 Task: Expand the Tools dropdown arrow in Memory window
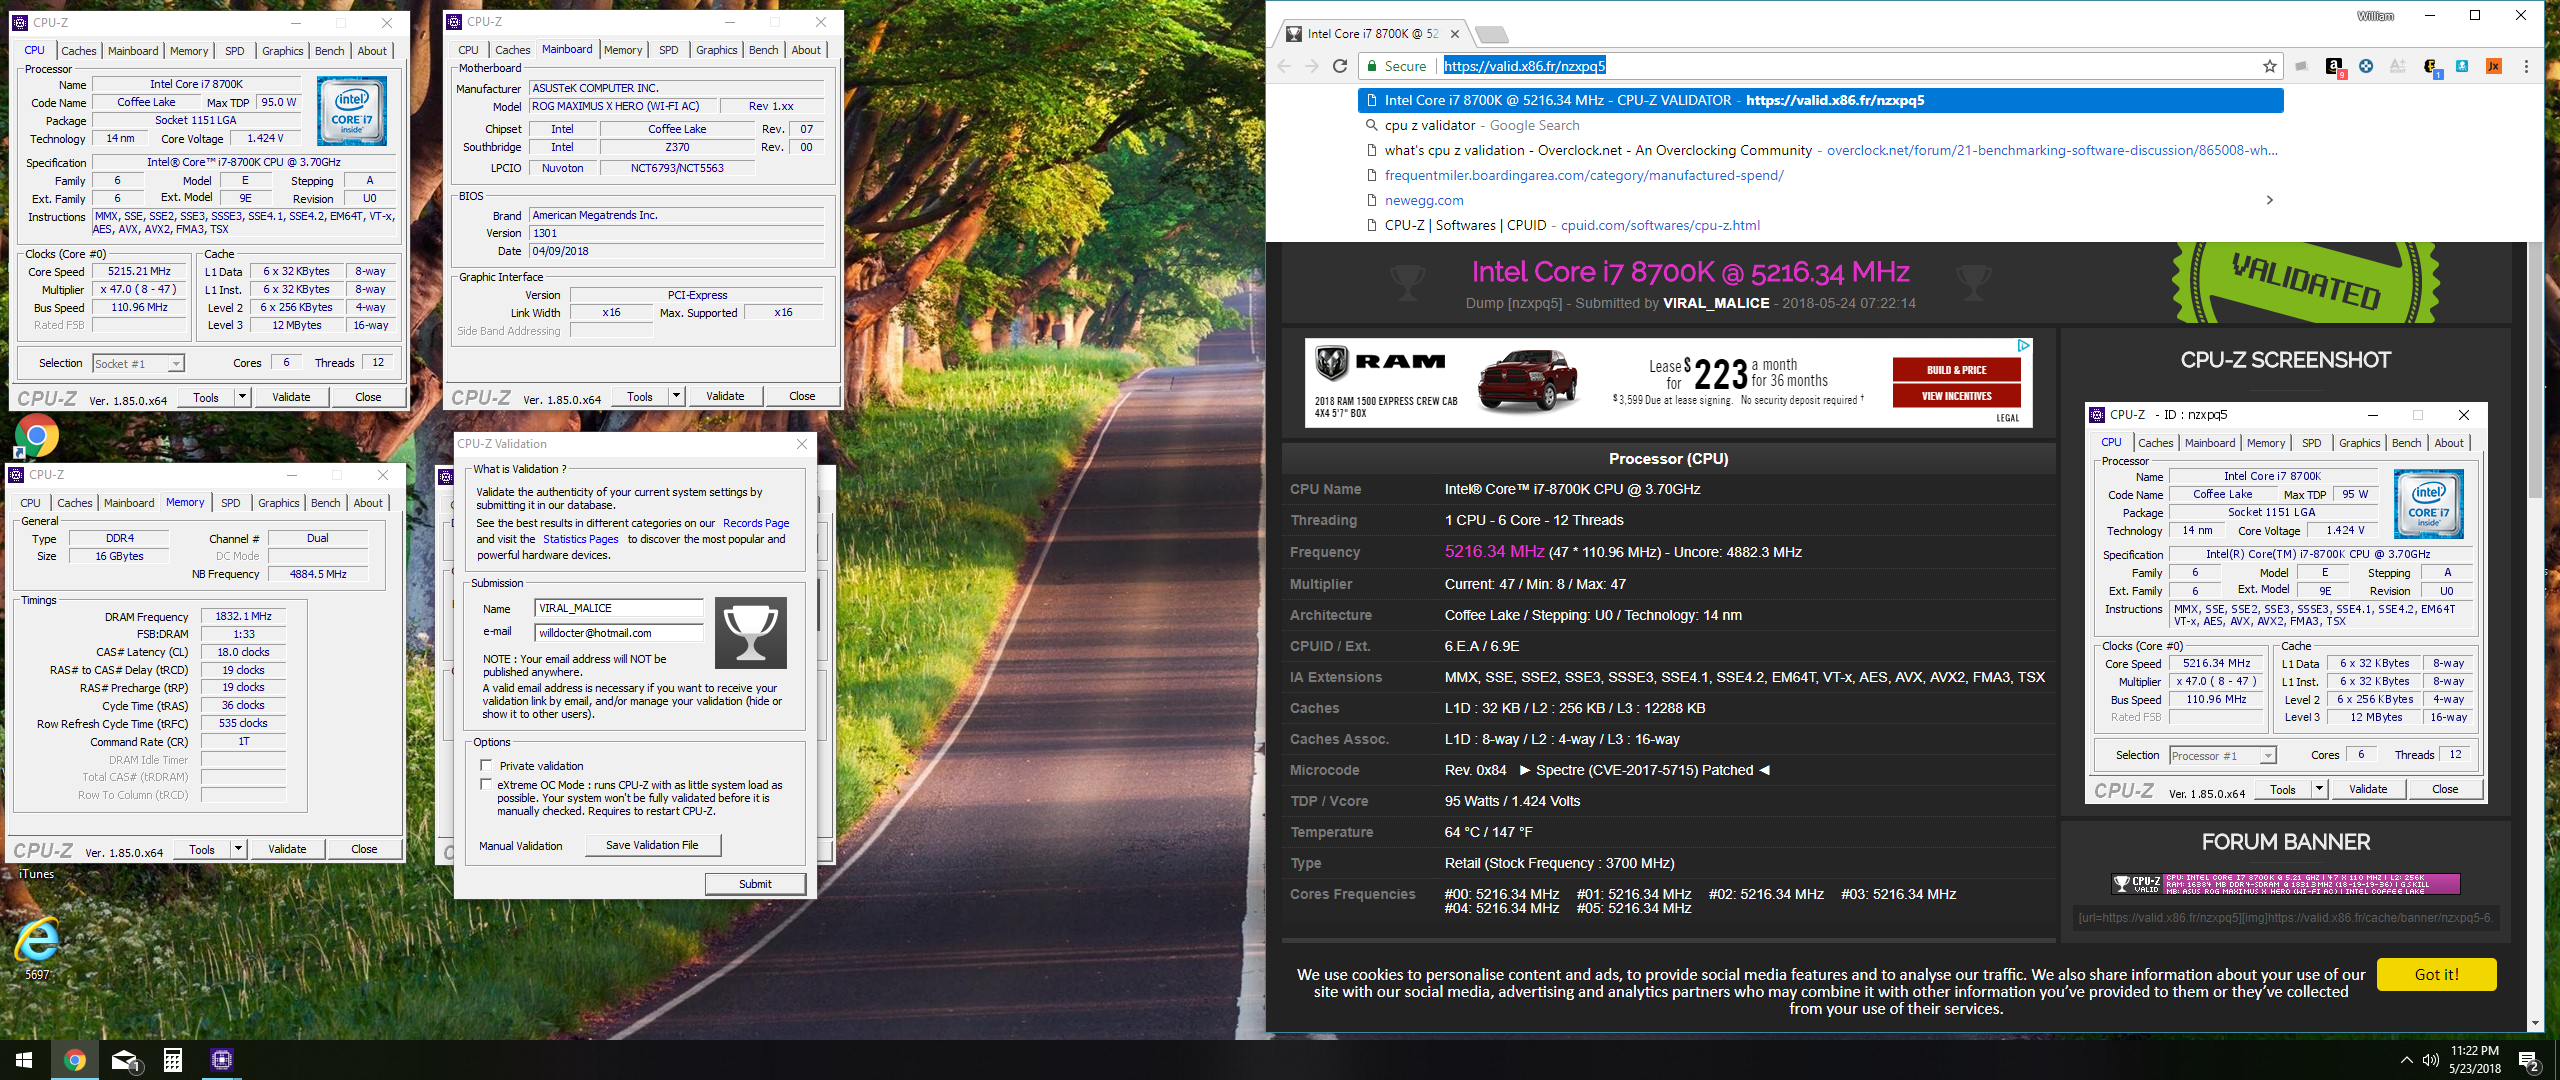[238, 849]
